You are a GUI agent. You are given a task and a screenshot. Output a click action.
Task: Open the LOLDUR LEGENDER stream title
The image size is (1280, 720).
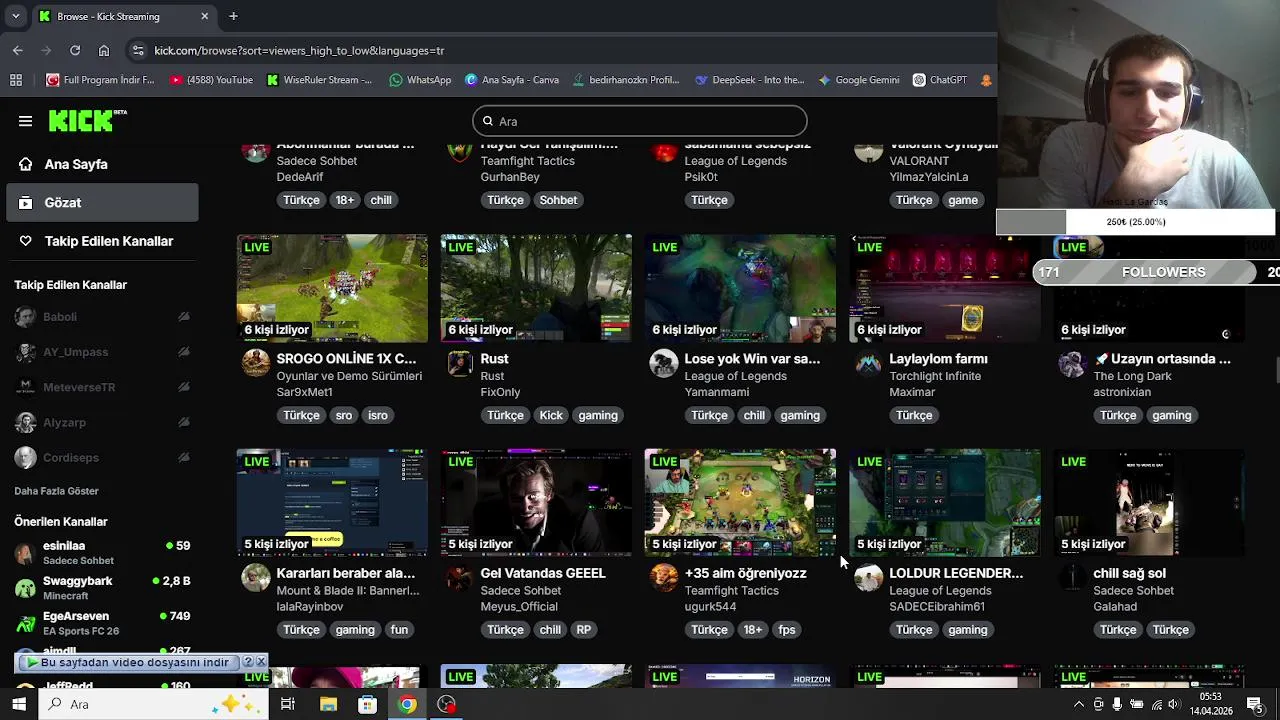pos(956,573)
